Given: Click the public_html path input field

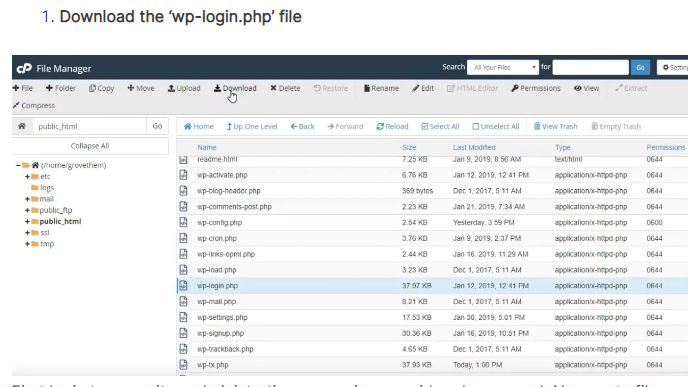Looking at the screenshot, I should click(90, 126).
